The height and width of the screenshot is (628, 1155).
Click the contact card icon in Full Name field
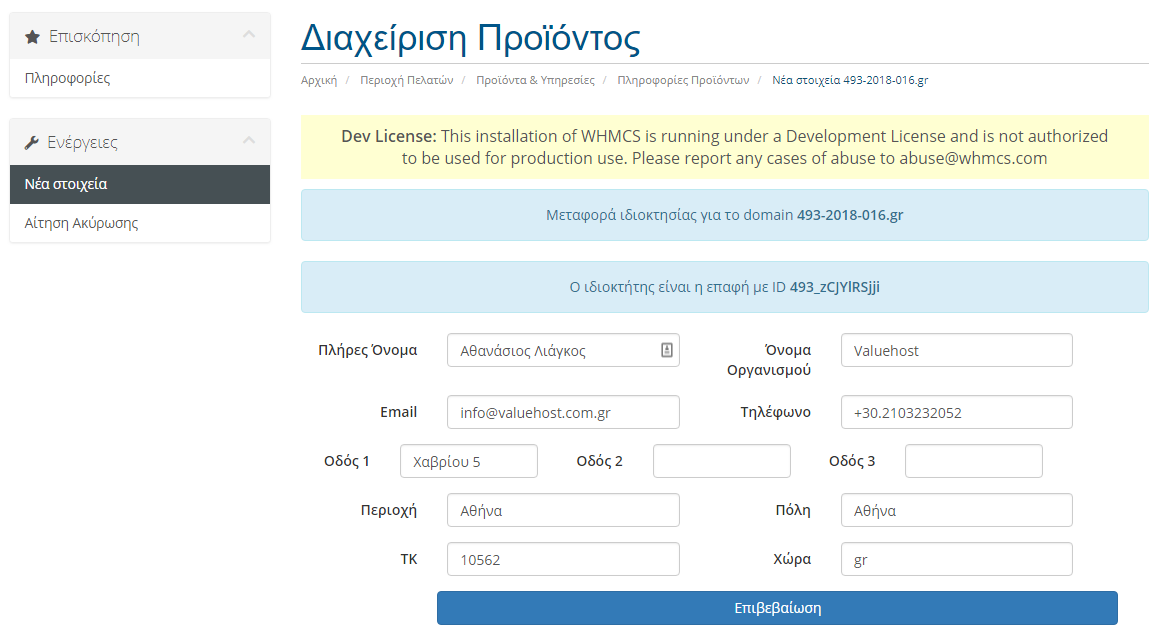click(x=667, y=350)
